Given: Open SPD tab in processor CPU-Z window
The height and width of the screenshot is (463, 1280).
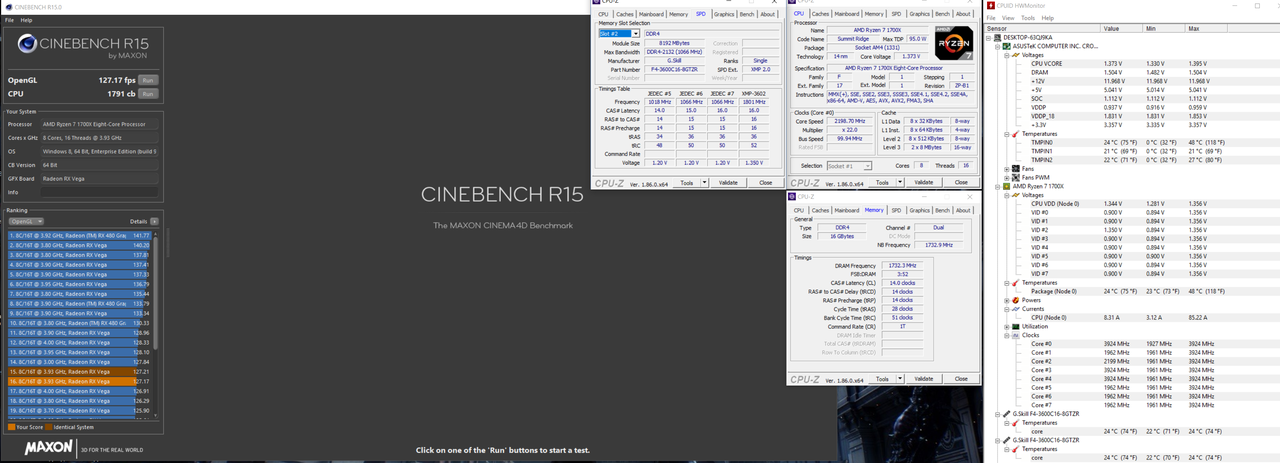Looking at the screenshot, I should (897, 14).
